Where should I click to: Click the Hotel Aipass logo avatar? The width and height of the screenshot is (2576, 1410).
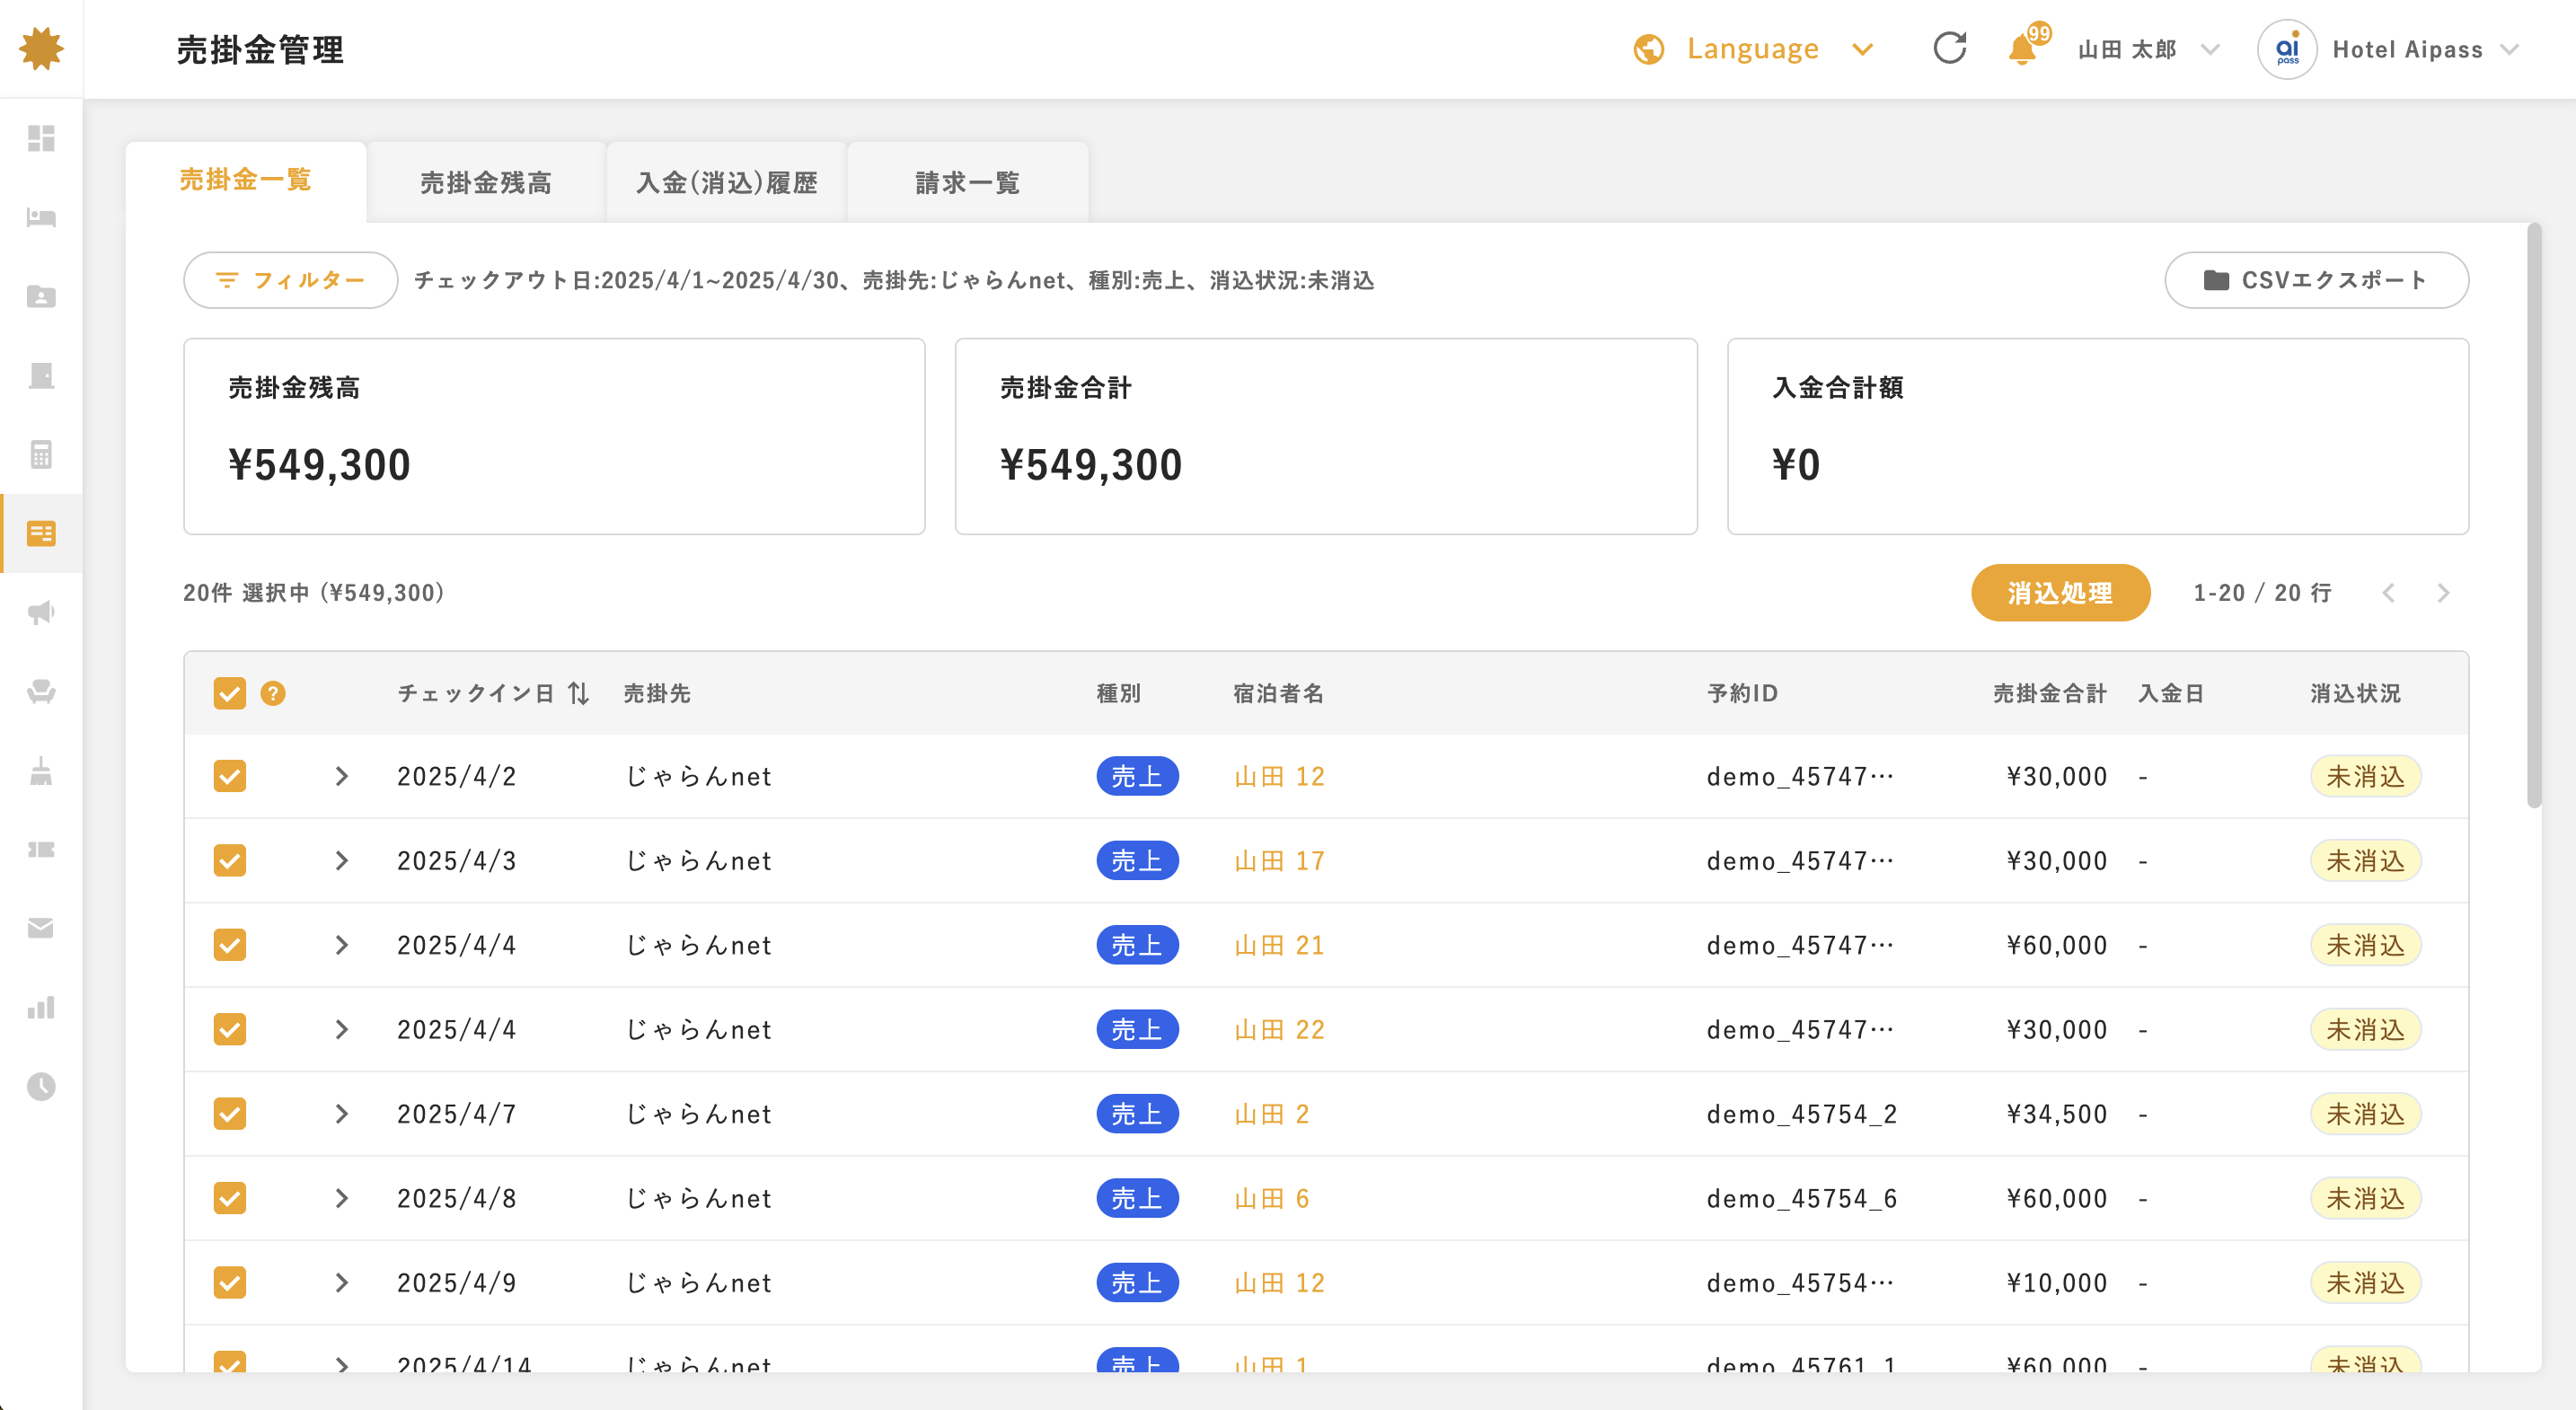[2288, 49]
